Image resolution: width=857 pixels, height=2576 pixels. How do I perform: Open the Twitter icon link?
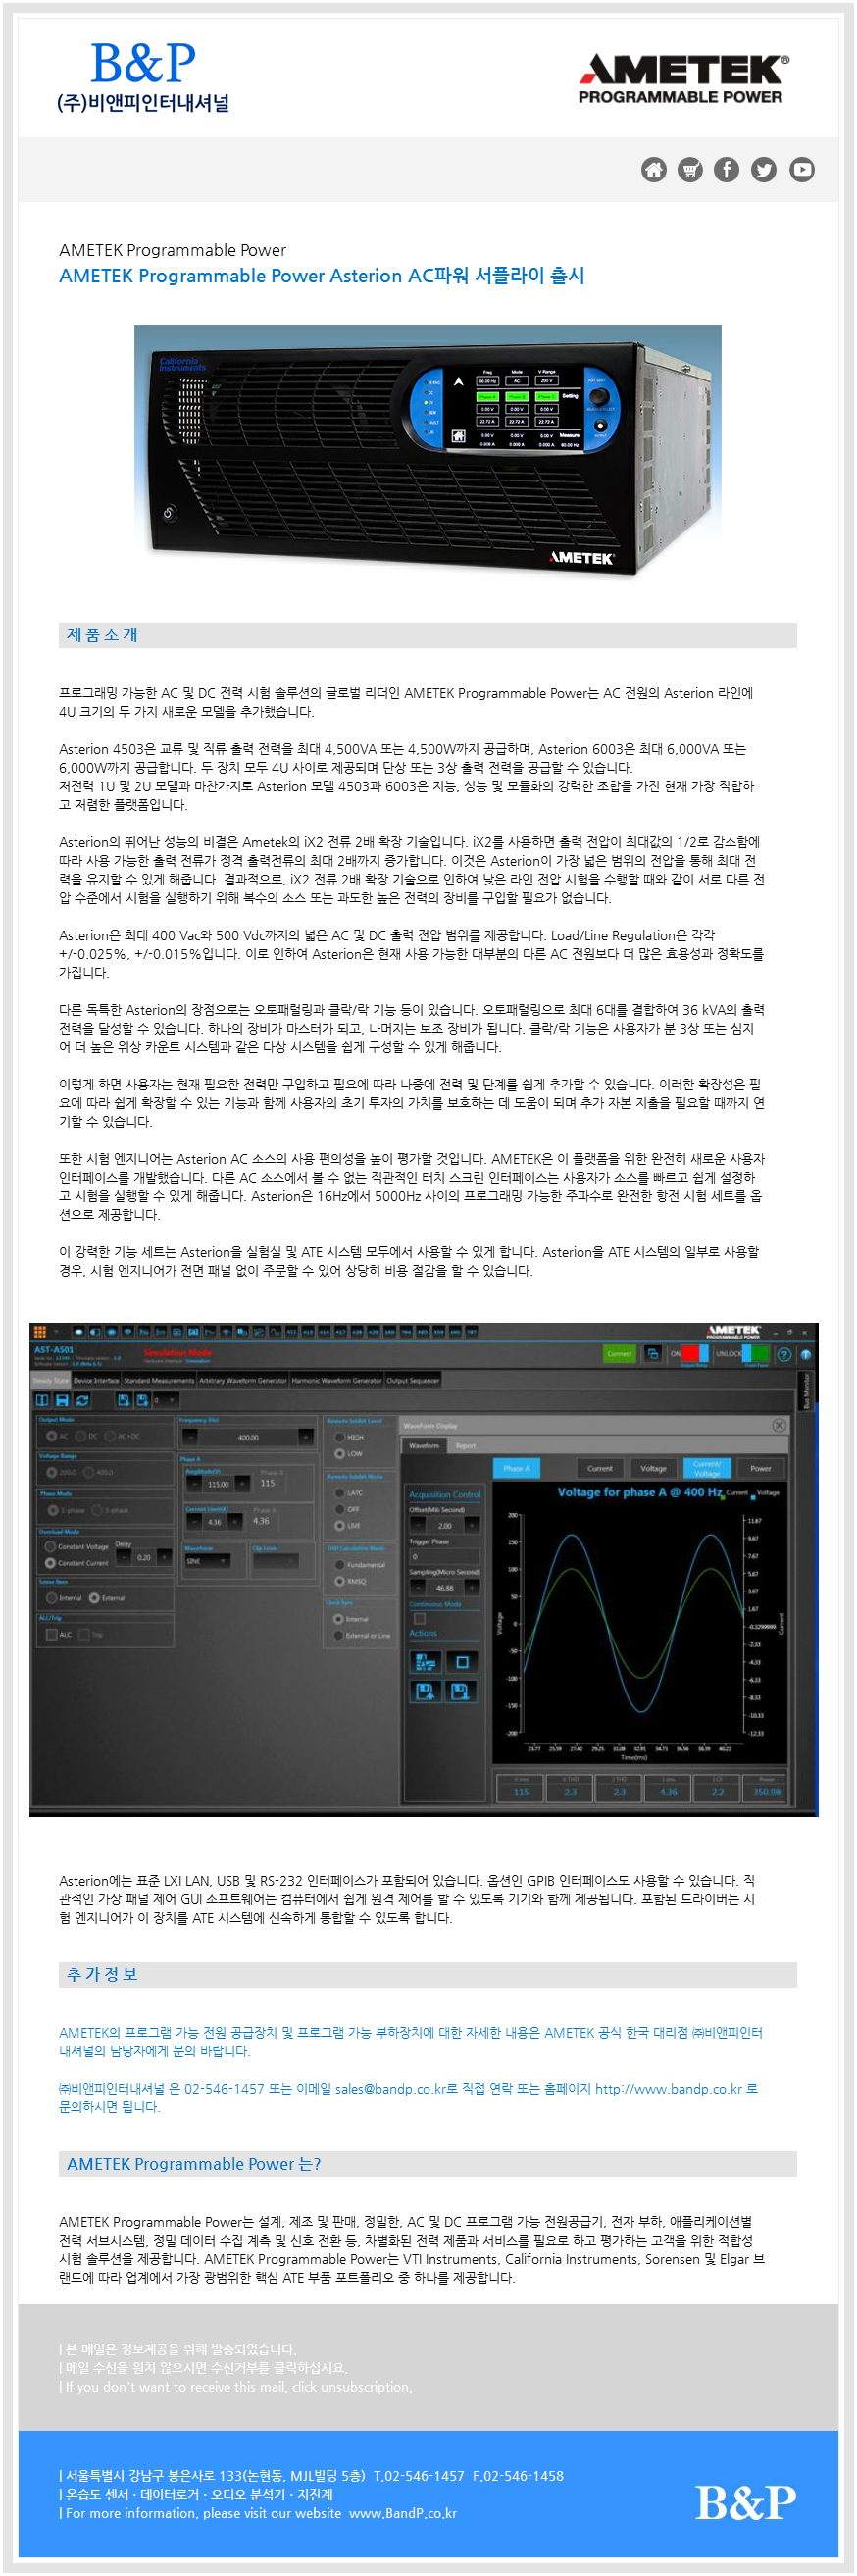(x=764, y=170)
